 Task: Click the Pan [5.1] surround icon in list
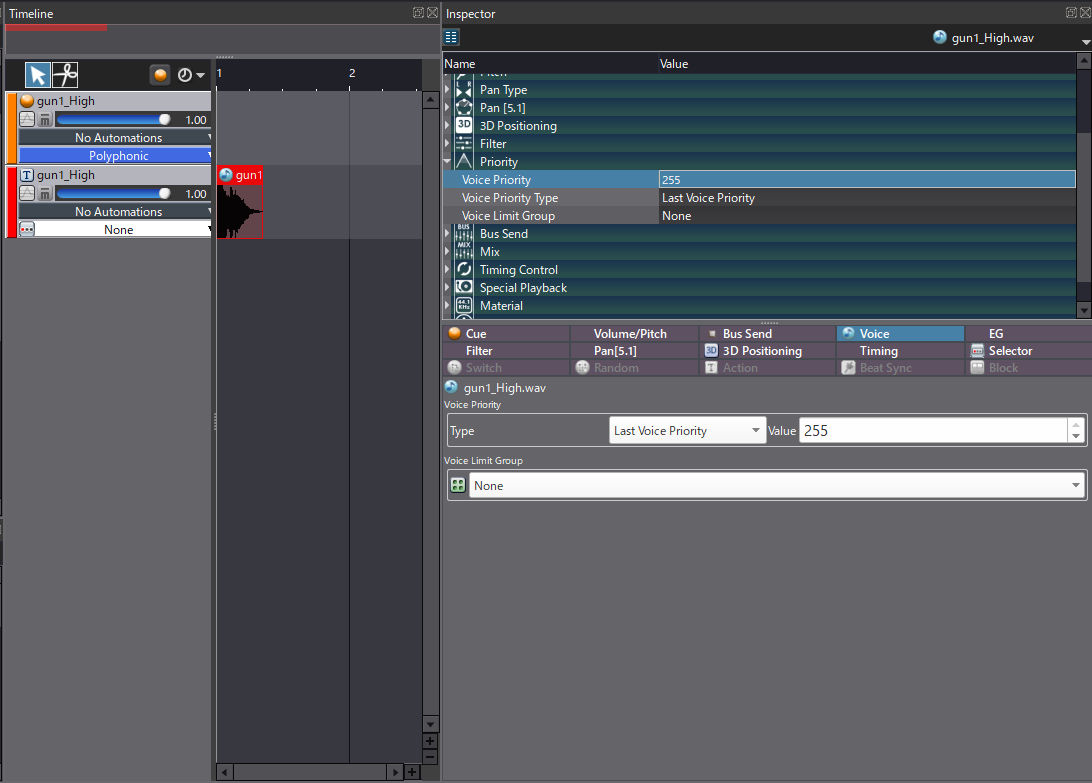coord(464,107)
